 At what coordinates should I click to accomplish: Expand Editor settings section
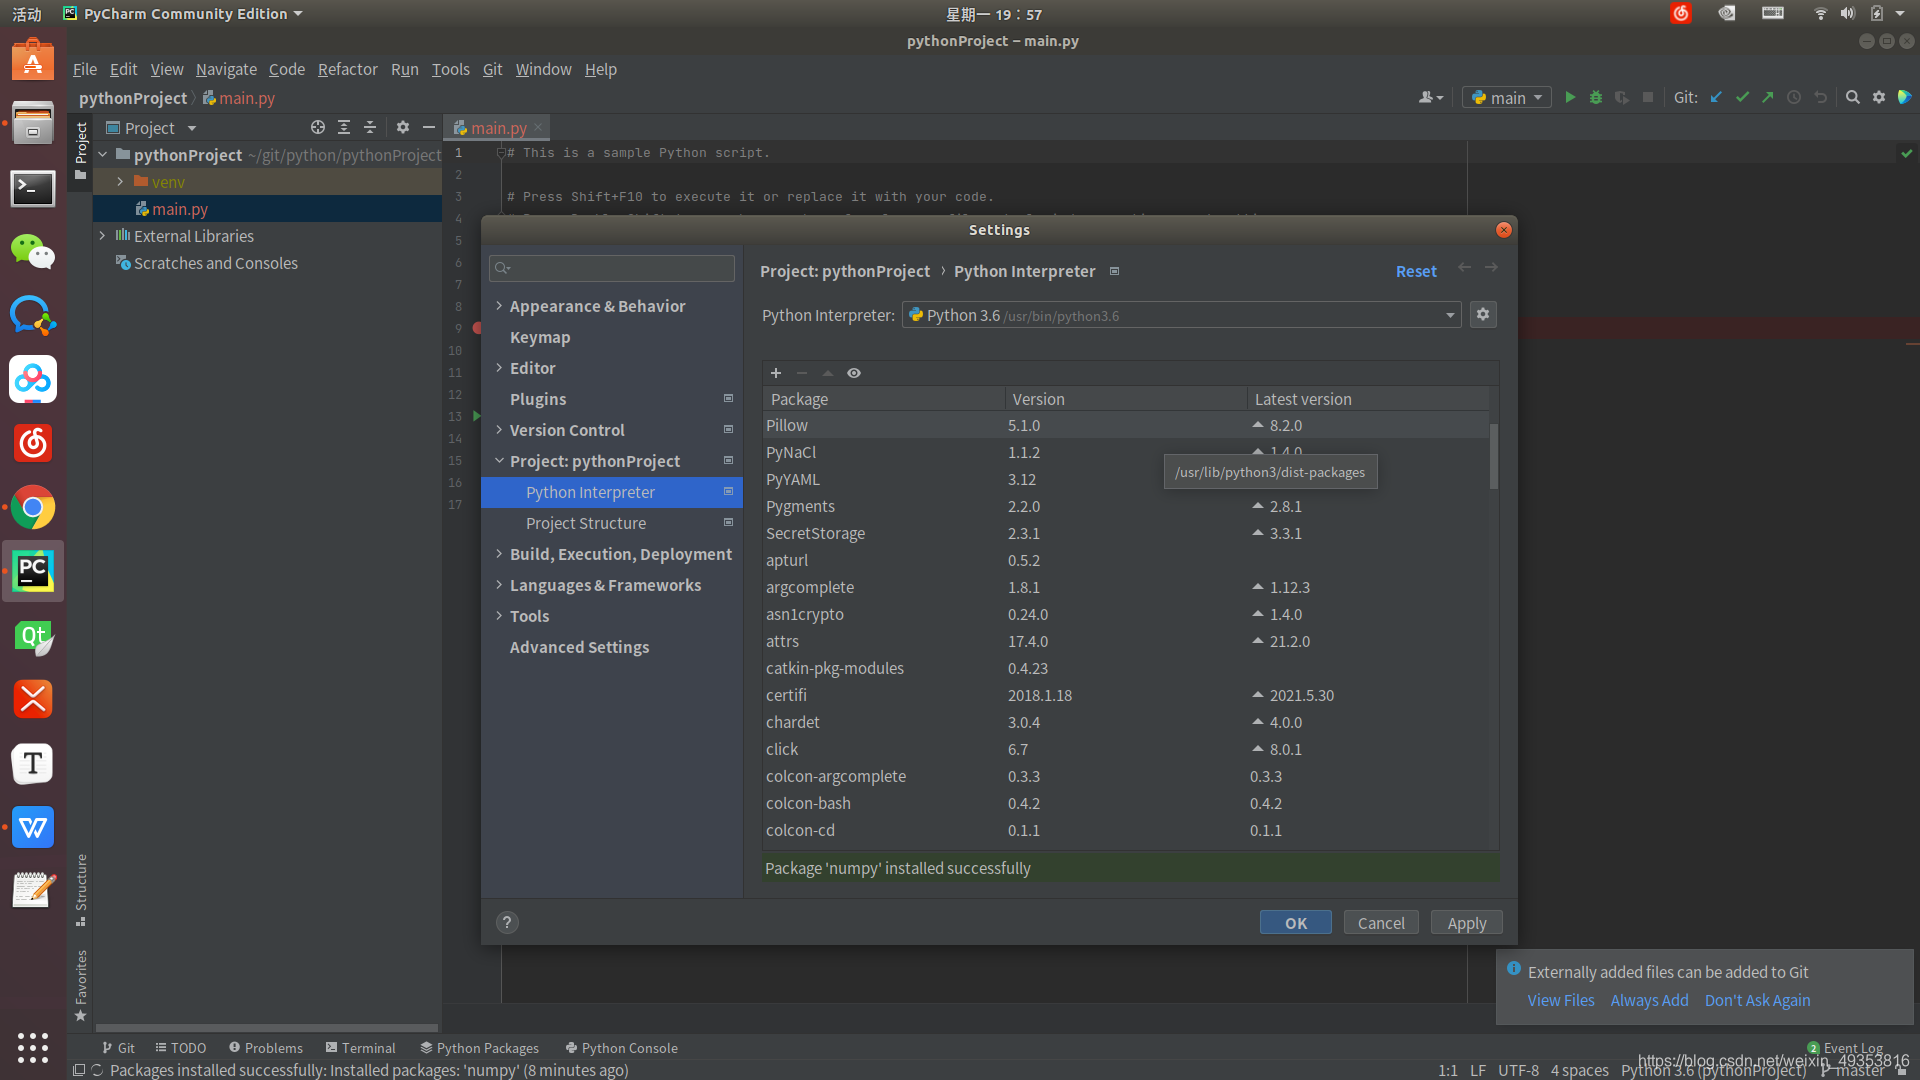point(499,367)
